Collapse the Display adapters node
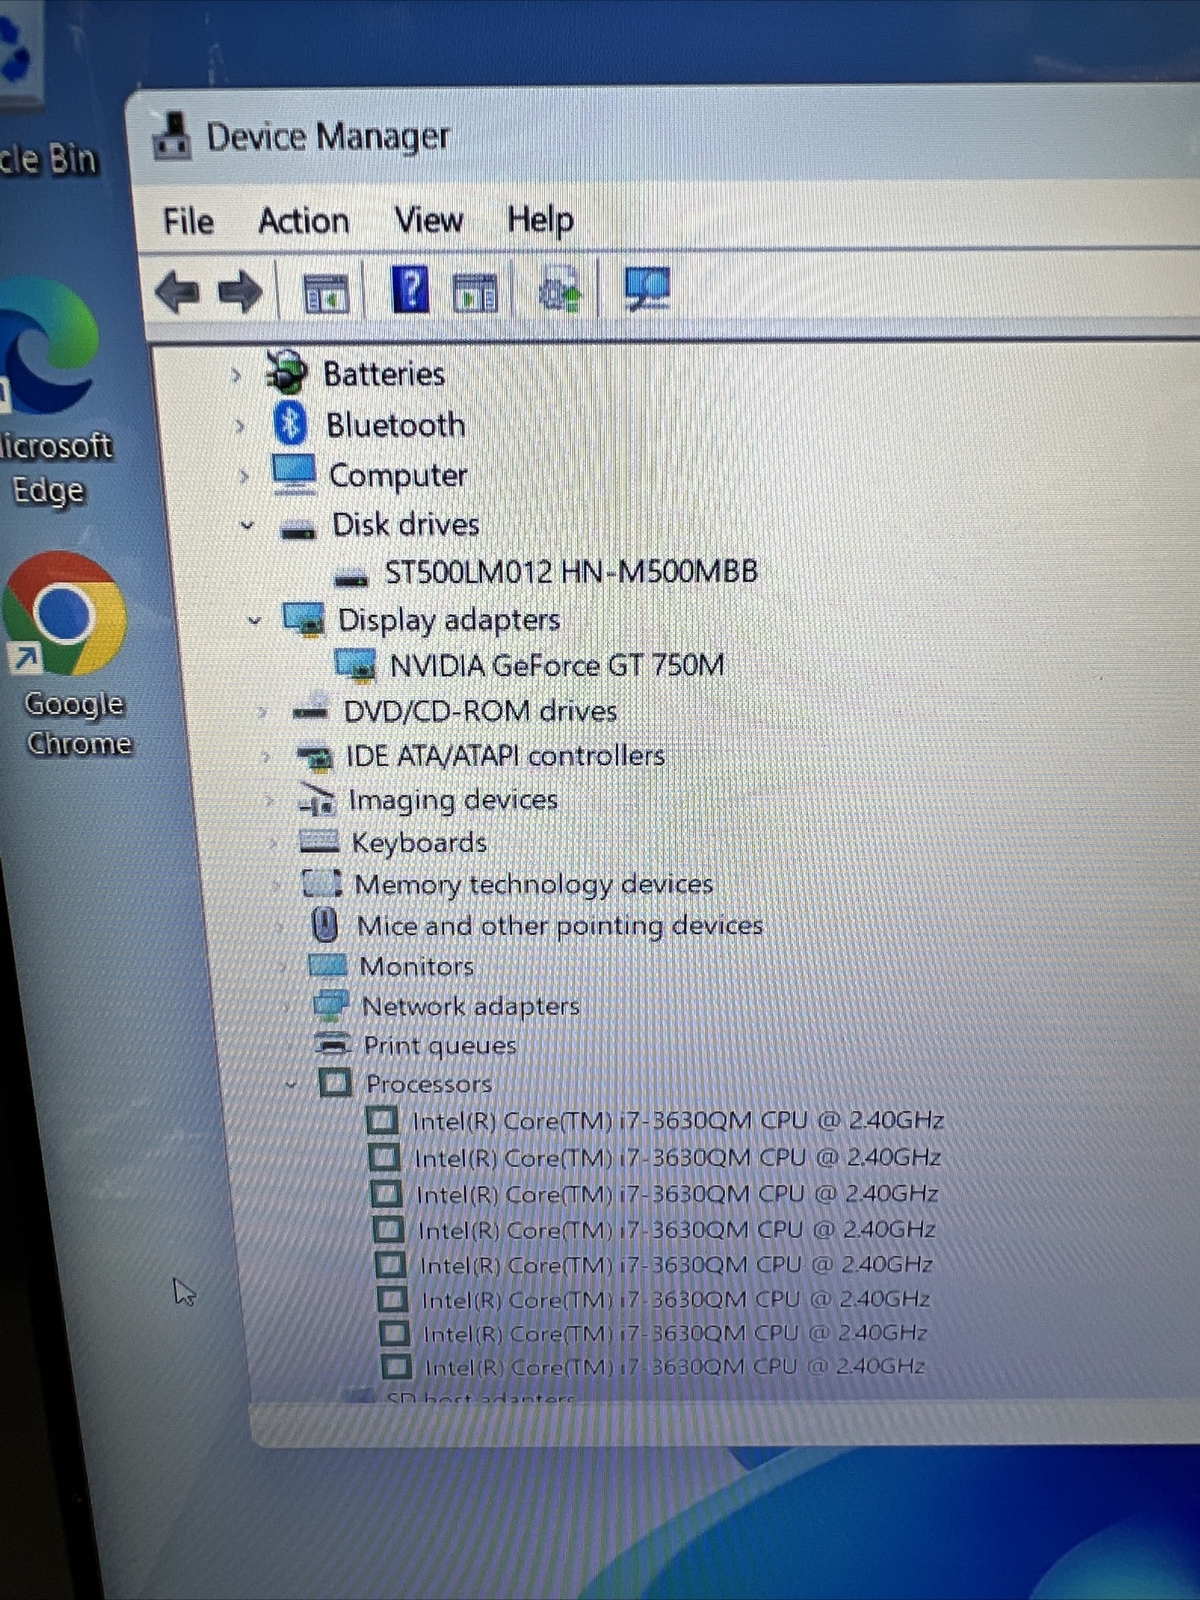Image resolution: width=1200 pixels, height=1600 pixels. [x=254, y=621]
